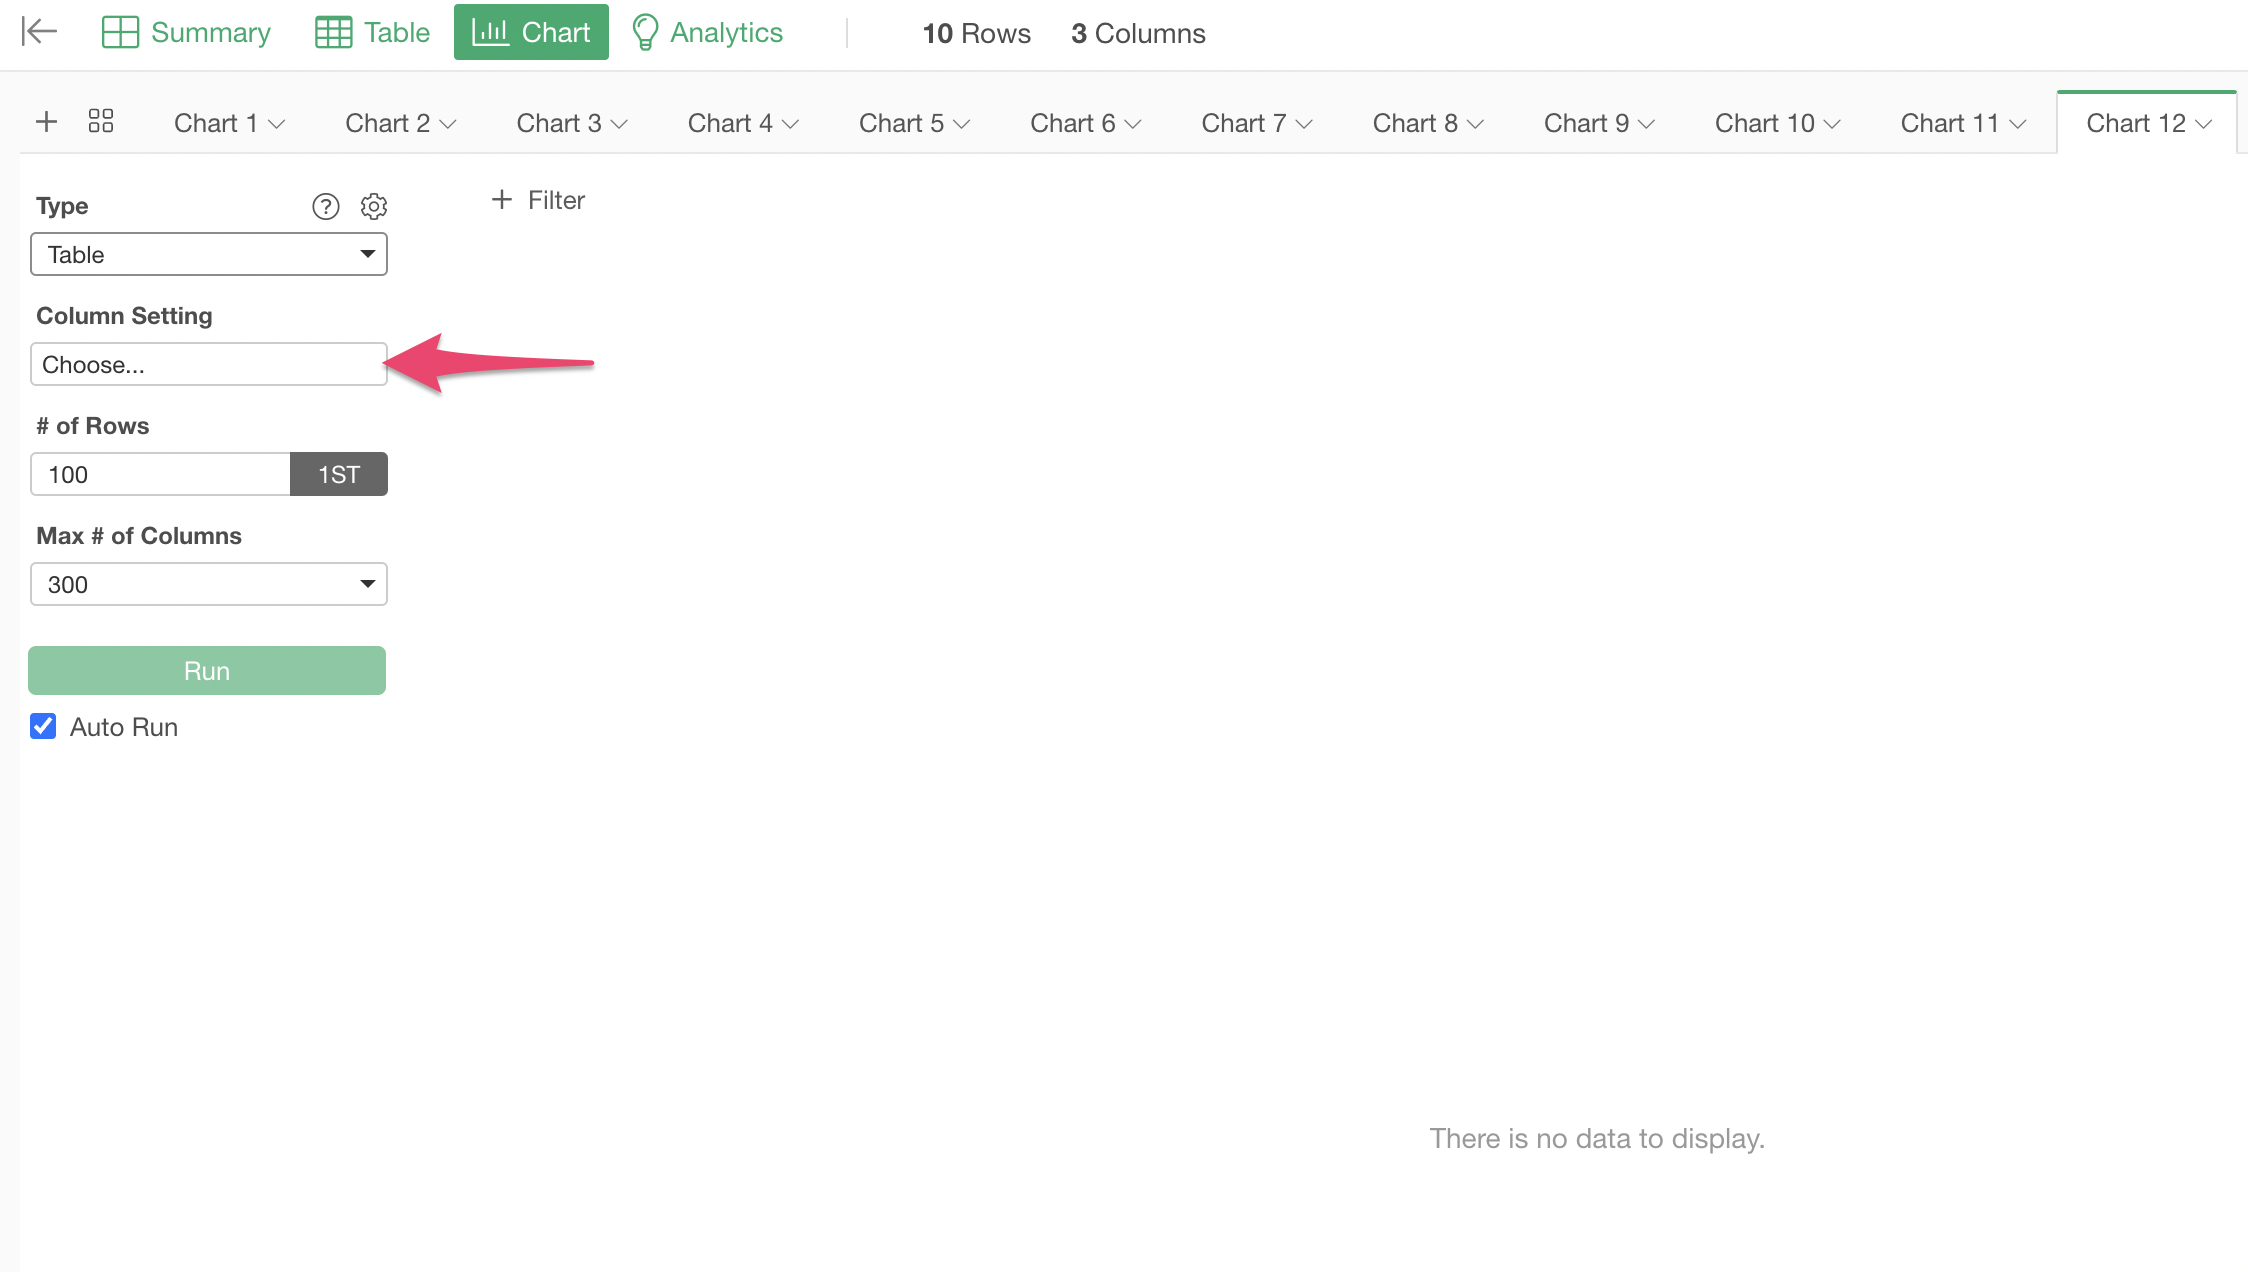
Task: Toggle the 1ST rows button
Action: [x=338, y=474]
